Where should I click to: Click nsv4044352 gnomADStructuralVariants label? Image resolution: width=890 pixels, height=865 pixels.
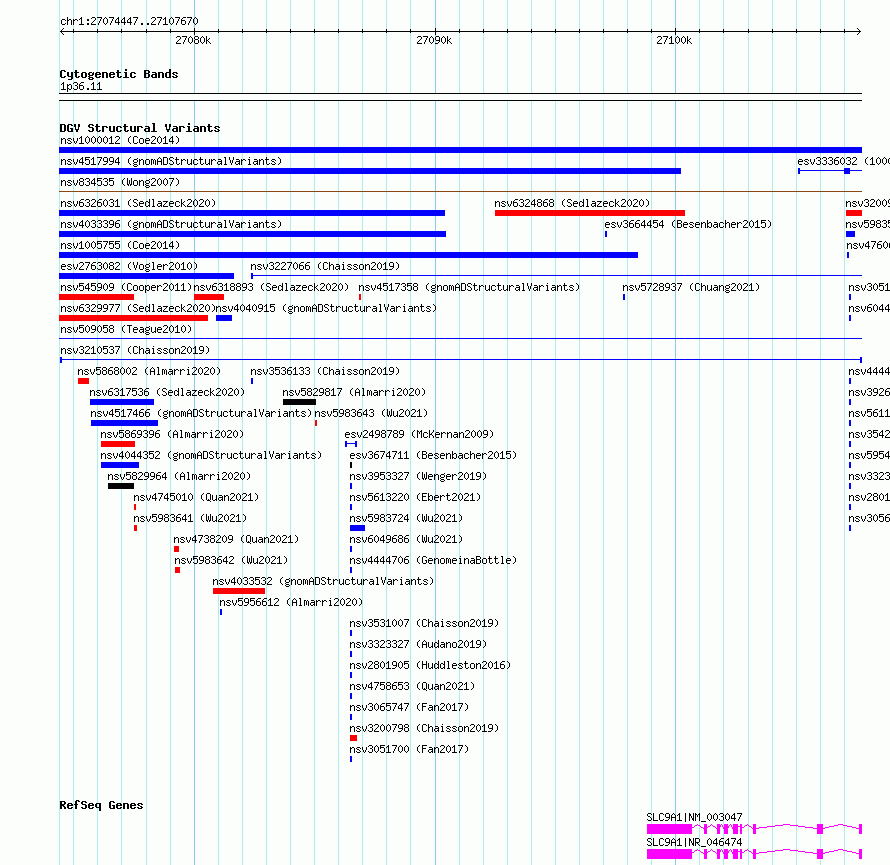pos(211,455)
